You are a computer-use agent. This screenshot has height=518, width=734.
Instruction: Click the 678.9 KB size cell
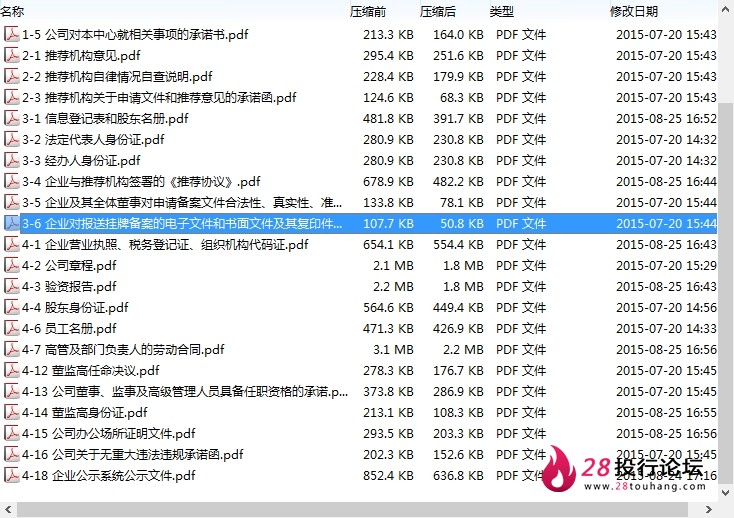tap(388, 181)
